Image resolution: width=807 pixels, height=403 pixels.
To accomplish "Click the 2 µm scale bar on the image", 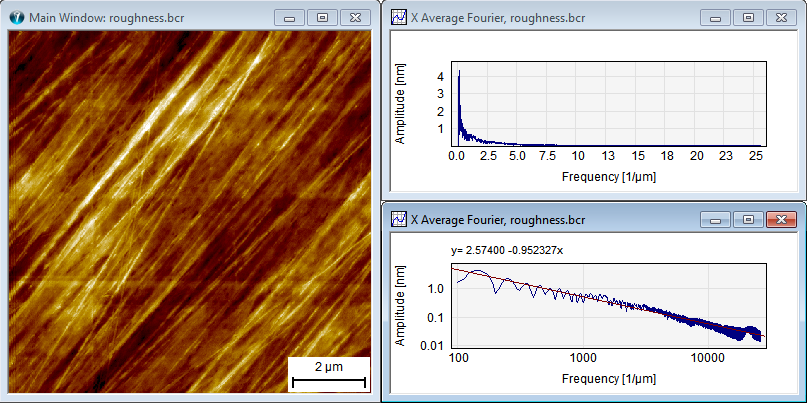I will click(x=329, y=375).
